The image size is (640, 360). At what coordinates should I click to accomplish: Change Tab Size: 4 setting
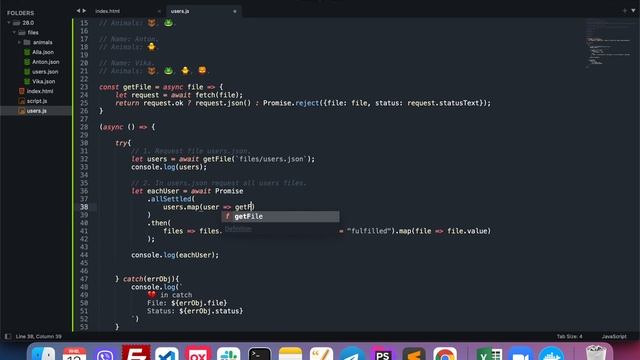point(569,336)
